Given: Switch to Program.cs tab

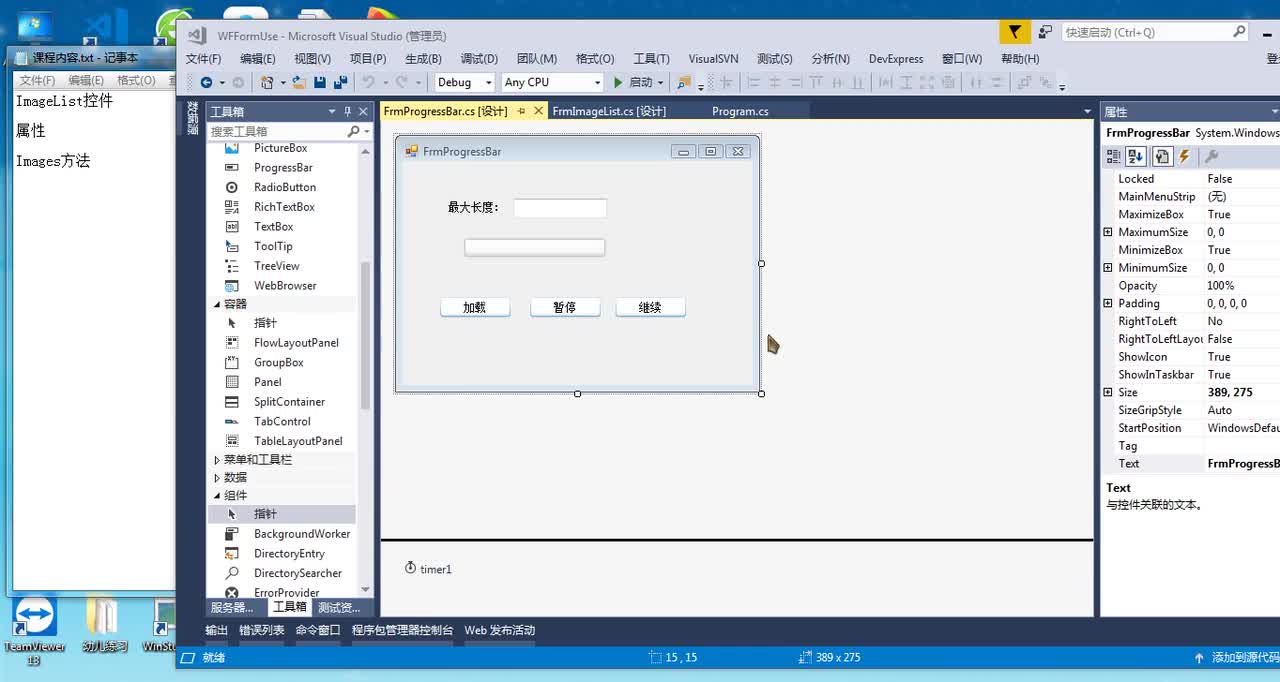Looking at the screenshot, I should [740, 111].
